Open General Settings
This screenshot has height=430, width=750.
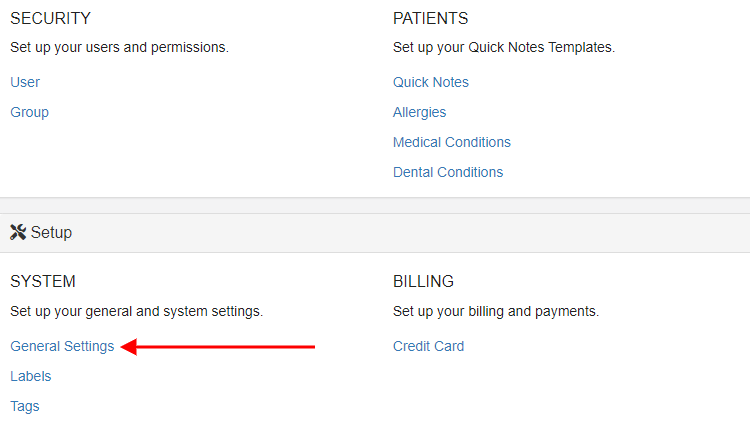pyautogui.click(x=62, y=346)
